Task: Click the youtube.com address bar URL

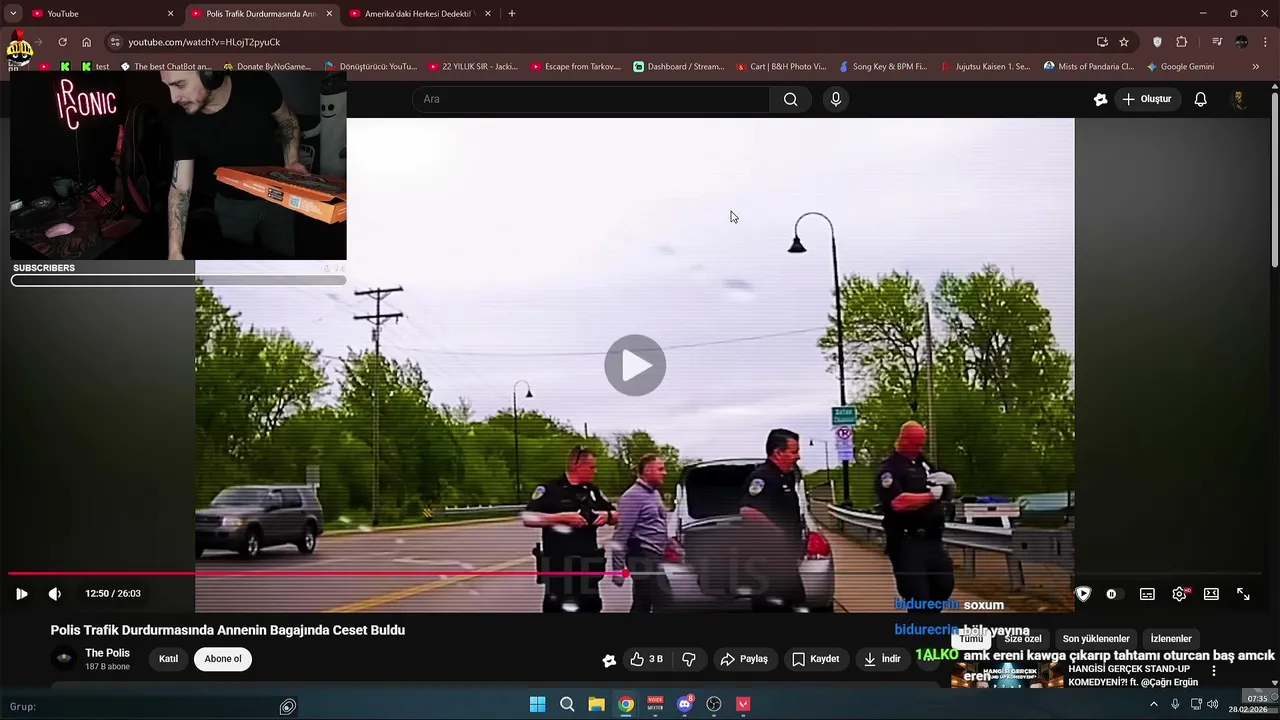Action: click(204, 42)
